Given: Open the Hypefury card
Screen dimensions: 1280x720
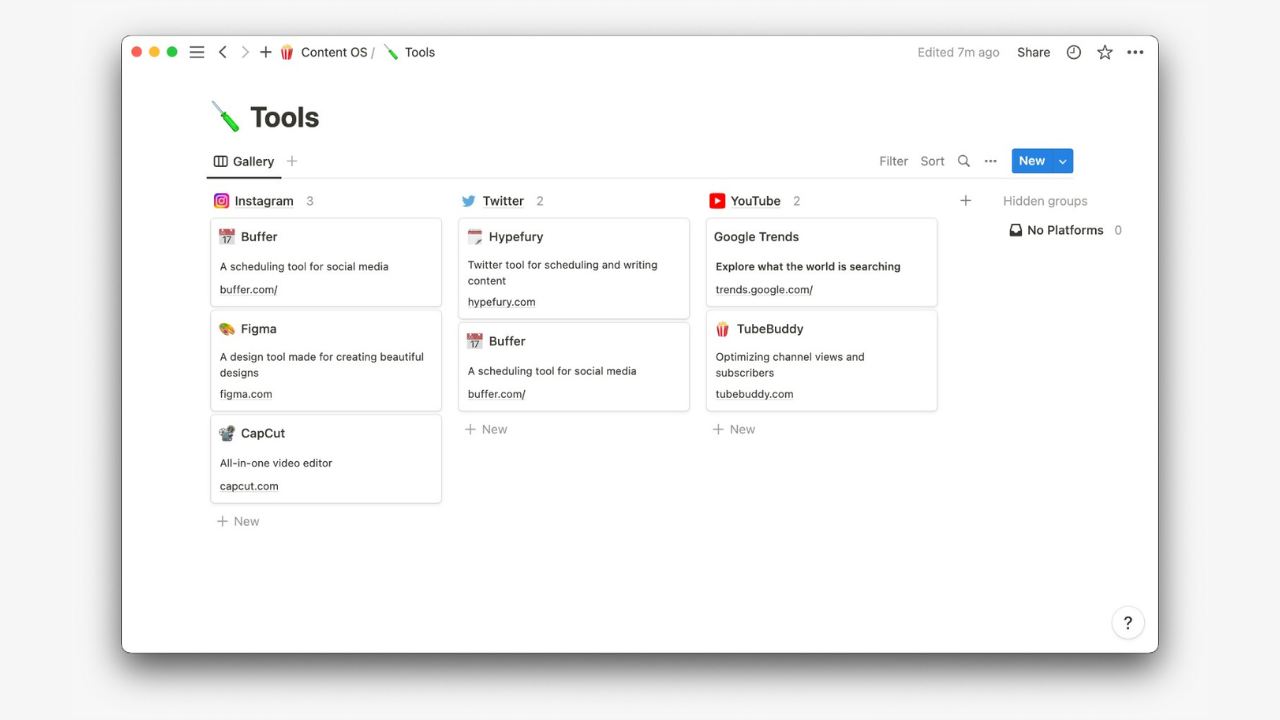Looking at the screenshot, I should point(574,268).
